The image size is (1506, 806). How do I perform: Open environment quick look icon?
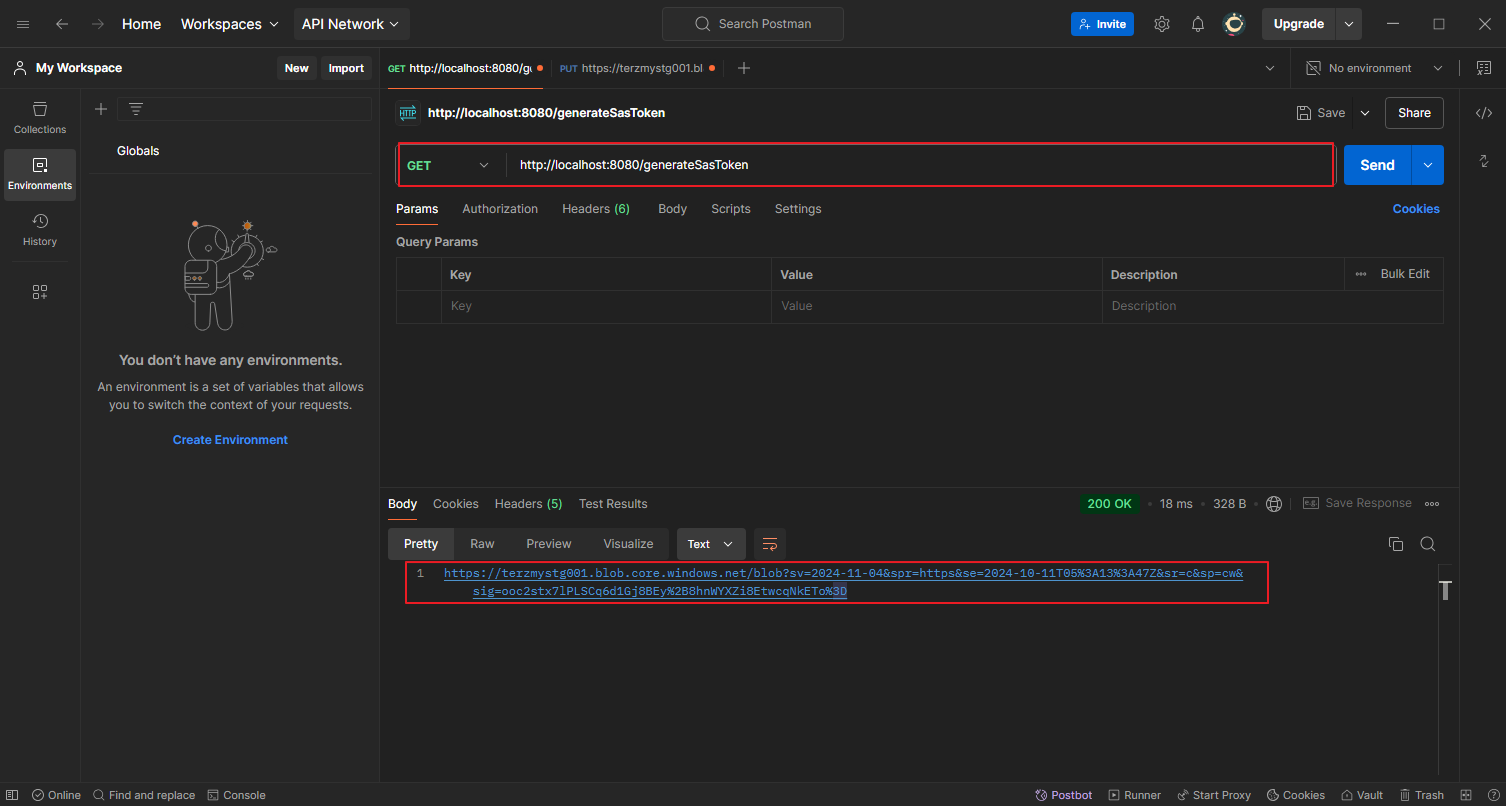[1483, 68]
